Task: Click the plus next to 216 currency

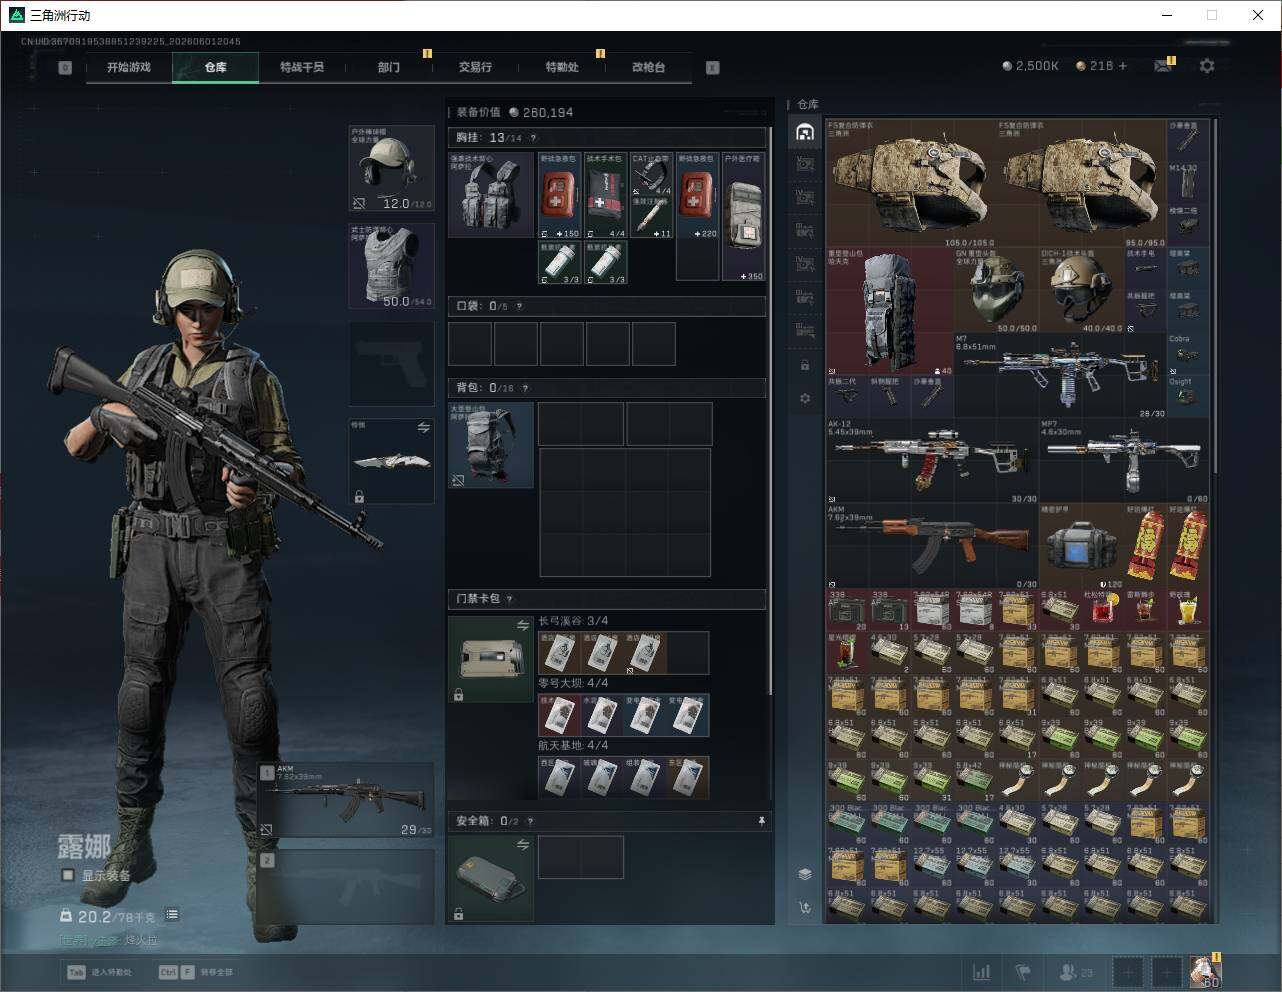Action: click(1123, 66)
